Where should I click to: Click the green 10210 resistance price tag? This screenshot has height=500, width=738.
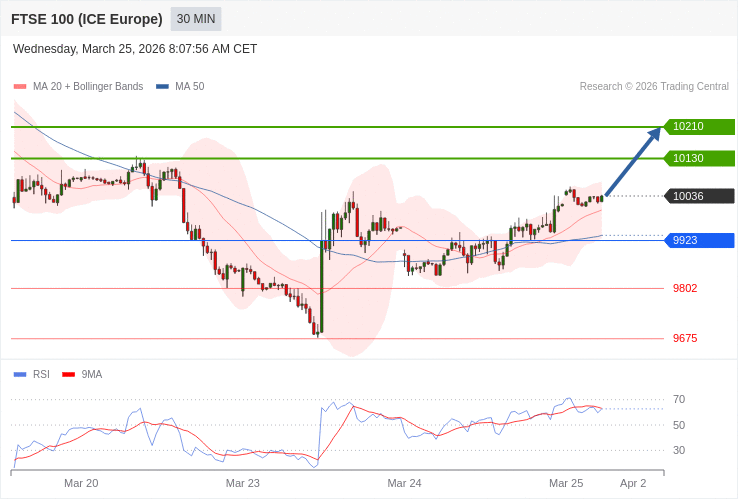pos(699,127)
